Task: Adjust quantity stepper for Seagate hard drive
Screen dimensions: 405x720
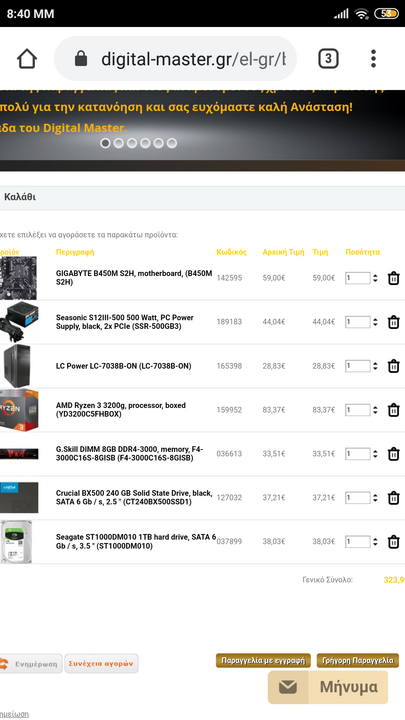Action: coord(375,542)
